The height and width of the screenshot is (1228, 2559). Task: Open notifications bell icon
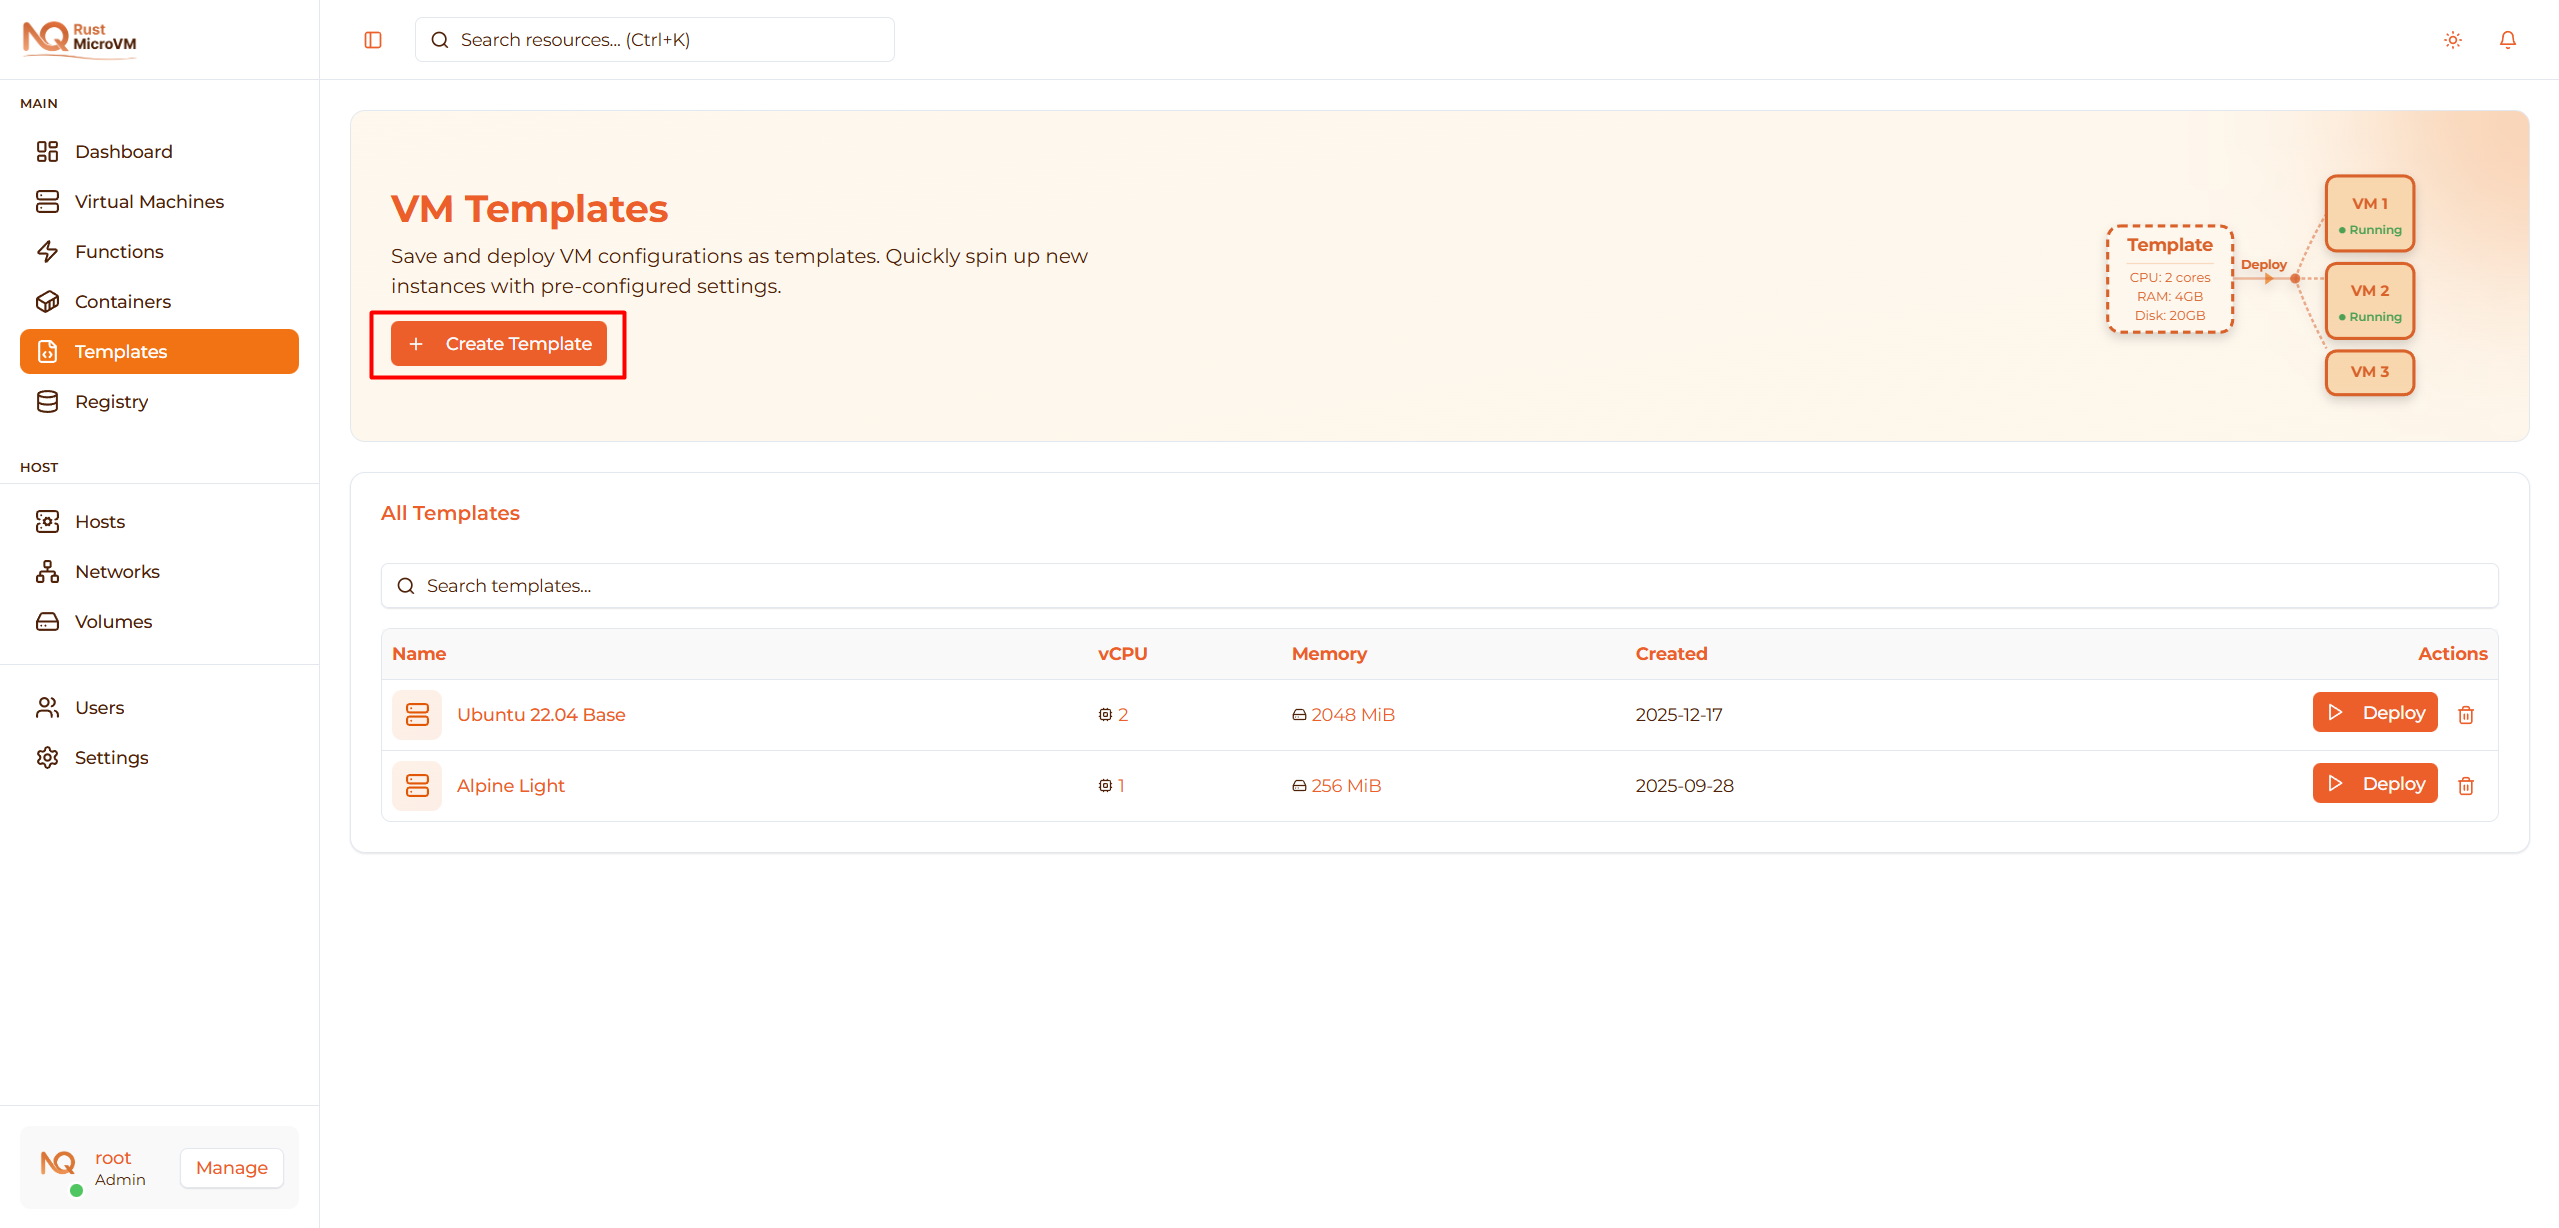tap(2507, 40)
